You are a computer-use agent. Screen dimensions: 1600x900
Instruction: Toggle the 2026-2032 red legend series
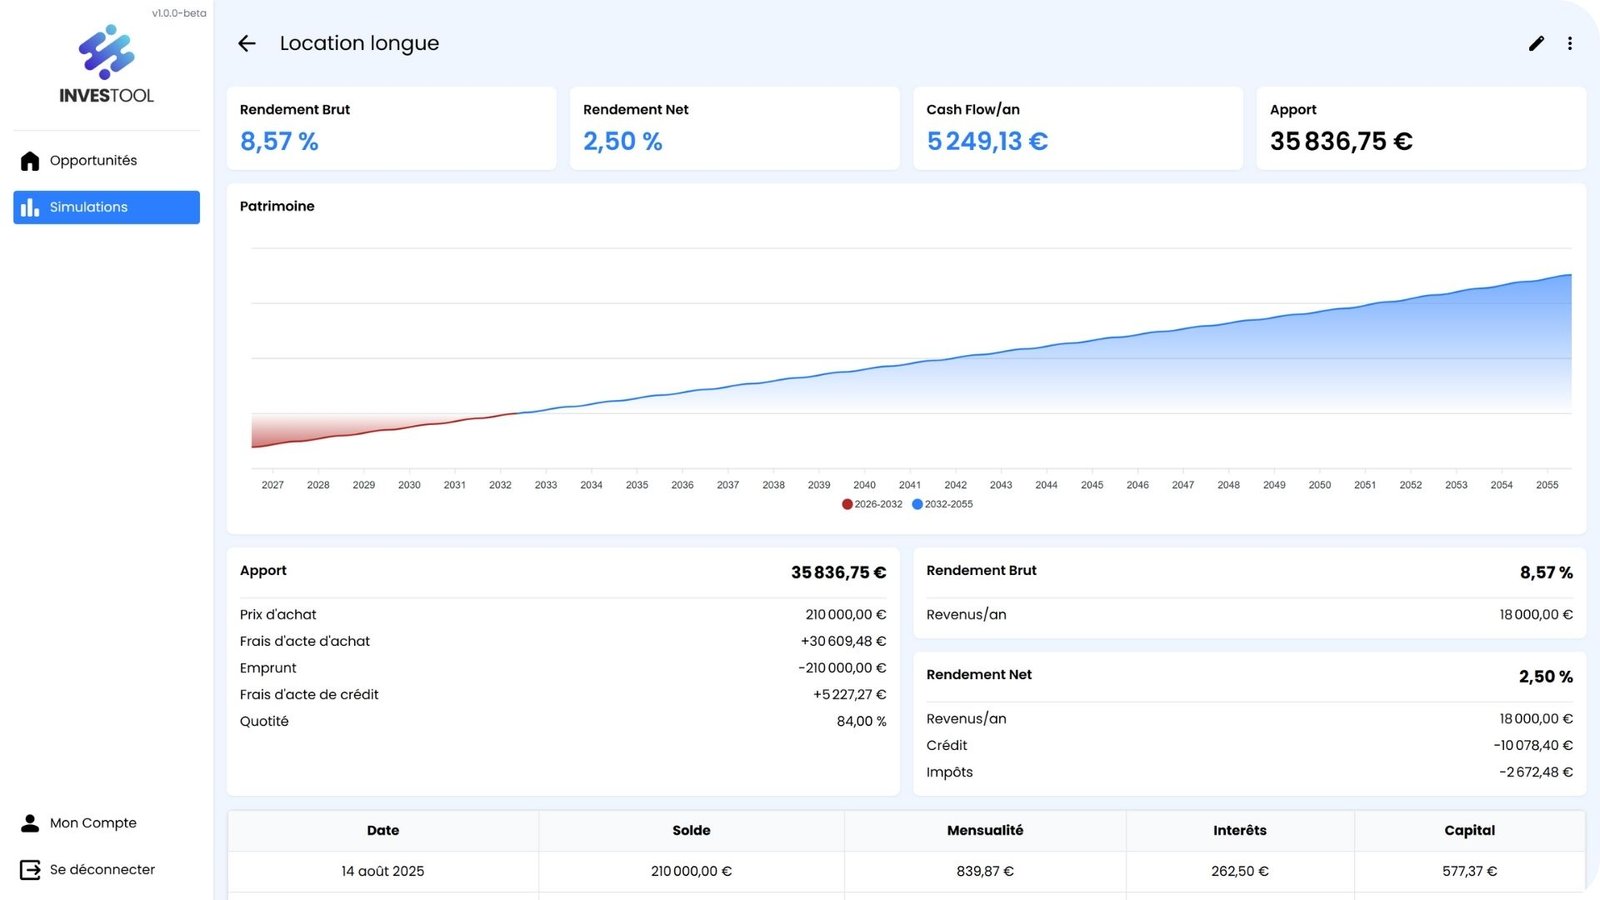click(x=872, y=504)
